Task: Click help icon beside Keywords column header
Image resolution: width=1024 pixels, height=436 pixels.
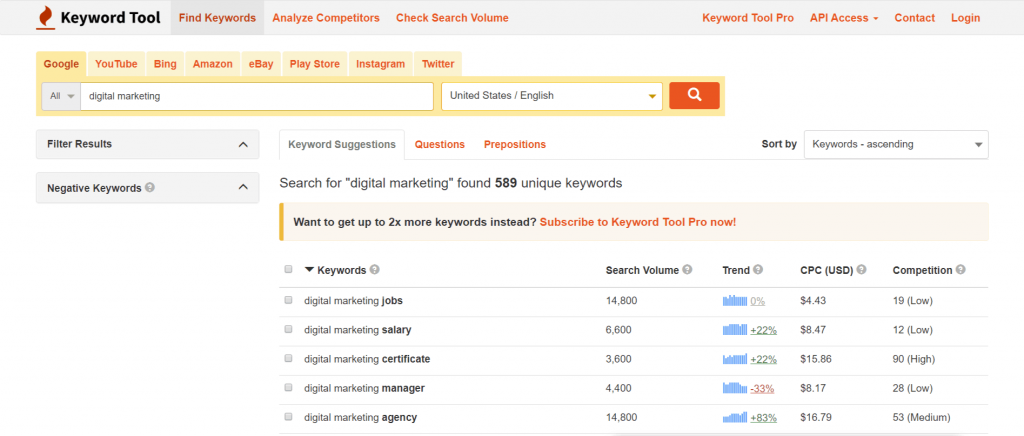Action: pos(374,270)
